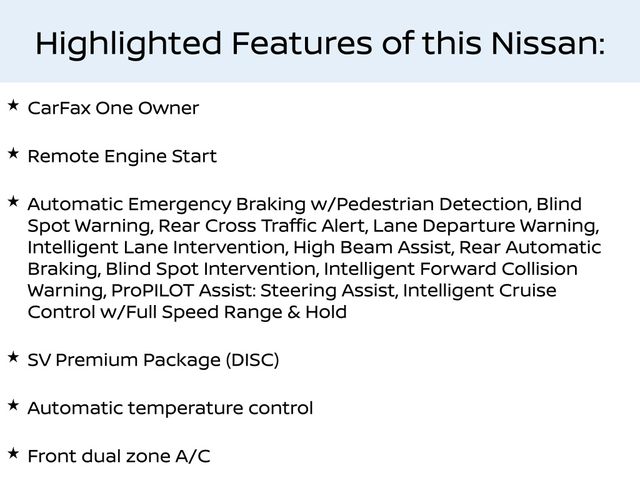Select the CarFax One Owner text
The width and height of the screenshot is (640, 480).
(x=113, y=108)
